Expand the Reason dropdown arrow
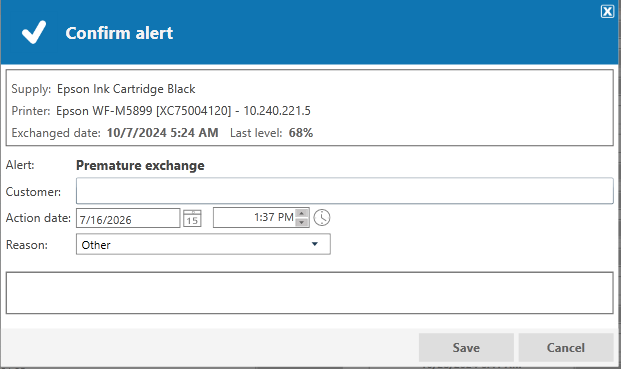 click(315, 244)
